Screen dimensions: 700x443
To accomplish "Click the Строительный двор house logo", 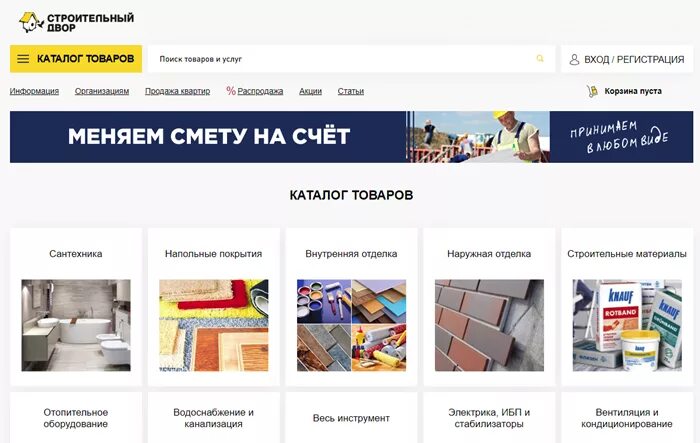I will pos(31,22).
